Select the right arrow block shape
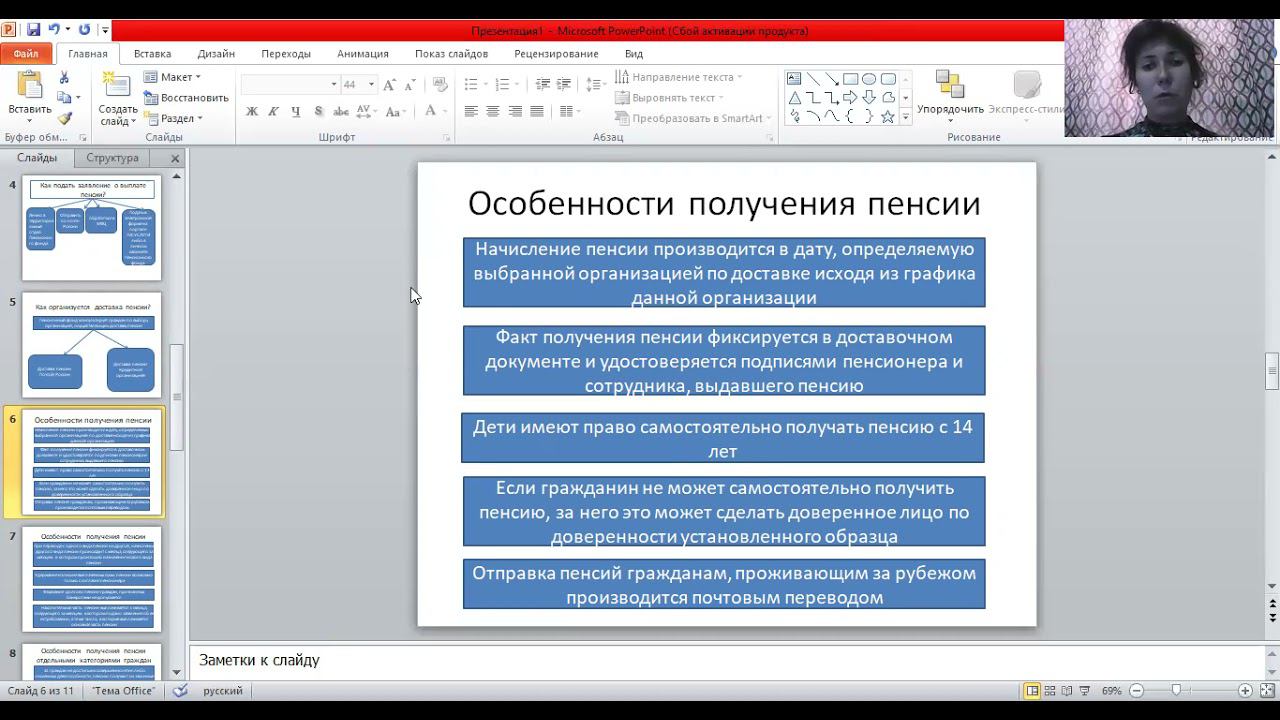 point(850,98)
